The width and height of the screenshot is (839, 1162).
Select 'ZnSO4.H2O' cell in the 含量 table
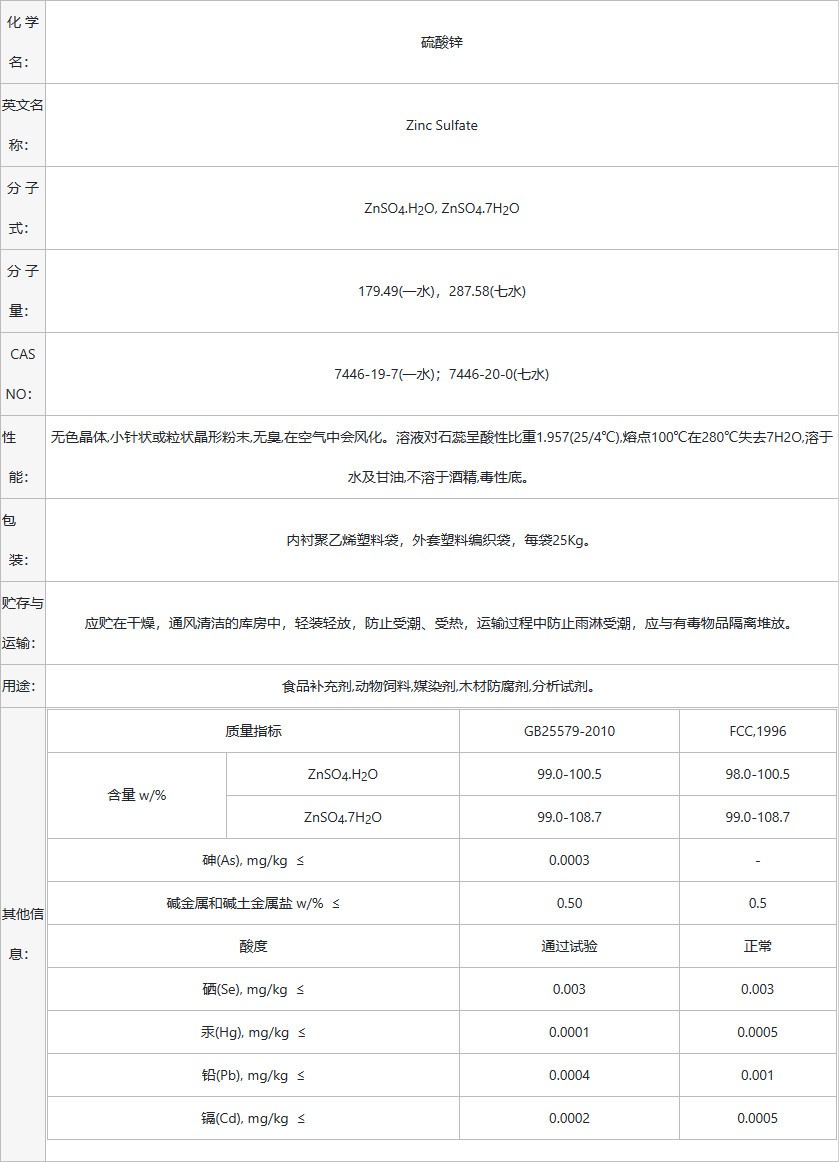tap(342, 775)
